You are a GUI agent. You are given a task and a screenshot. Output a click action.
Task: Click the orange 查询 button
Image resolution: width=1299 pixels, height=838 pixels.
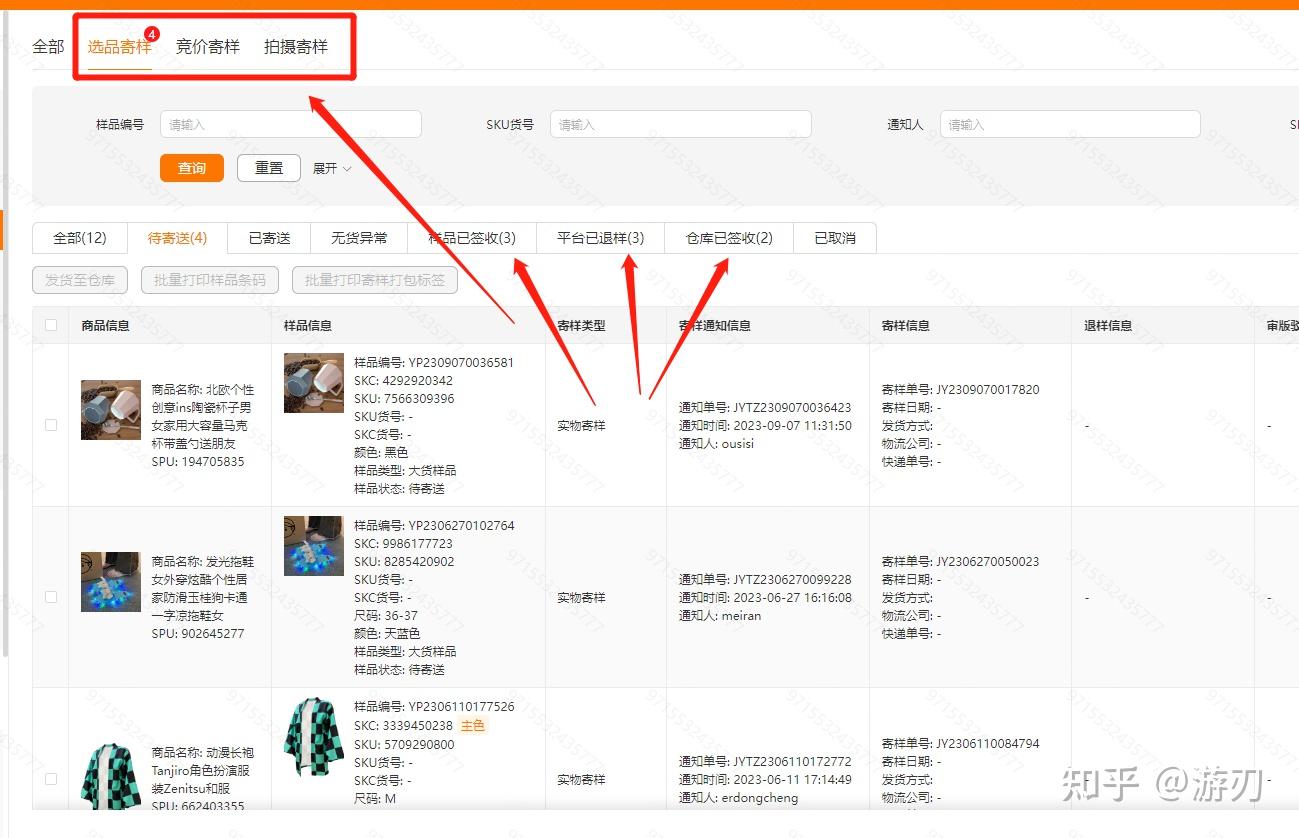click(192, 168)
